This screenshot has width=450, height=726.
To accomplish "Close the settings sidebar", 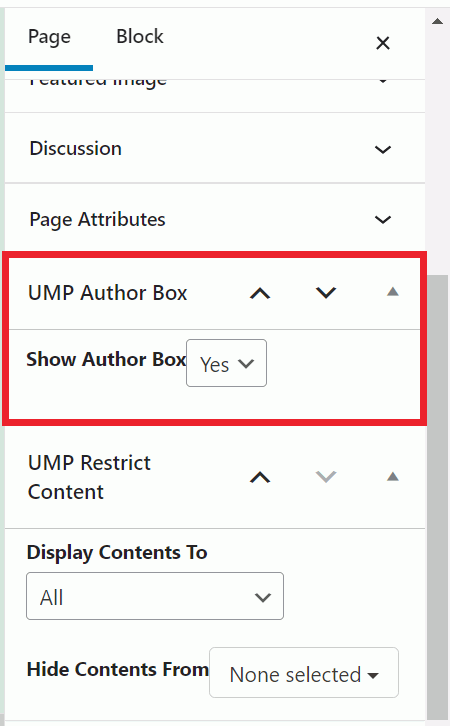I will [383, 43].
